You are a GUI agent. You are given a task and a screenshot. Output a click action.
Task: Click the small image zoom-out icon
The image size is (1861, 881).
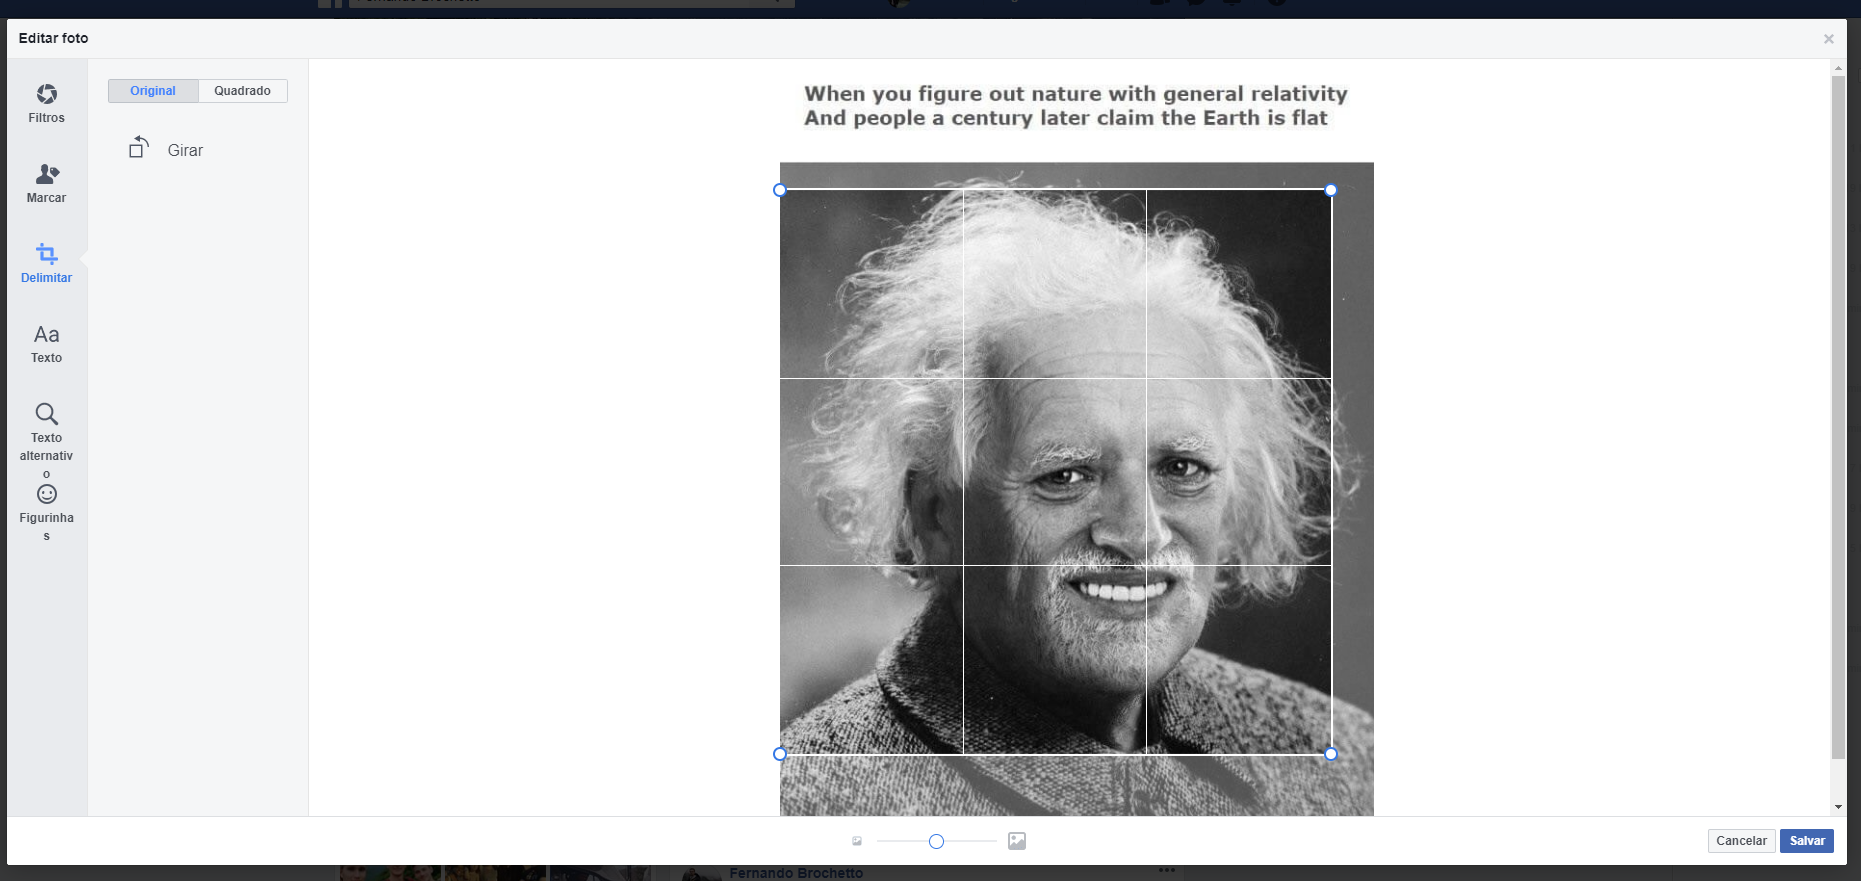click(x=857, y=841)
